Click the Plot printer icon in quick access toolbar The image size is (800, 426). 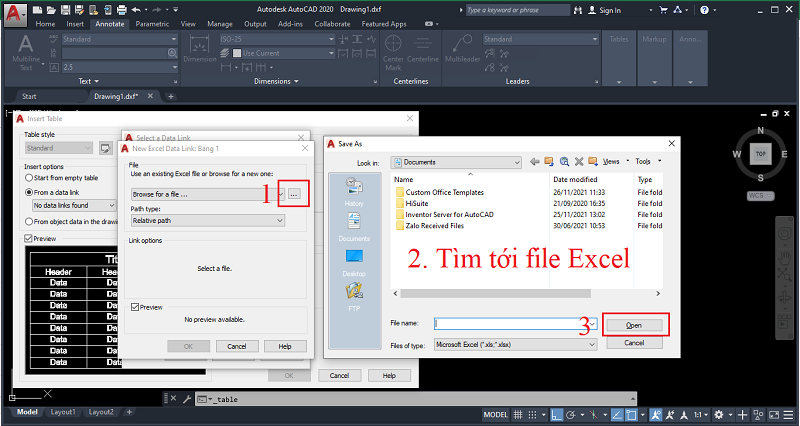[121, 10]
